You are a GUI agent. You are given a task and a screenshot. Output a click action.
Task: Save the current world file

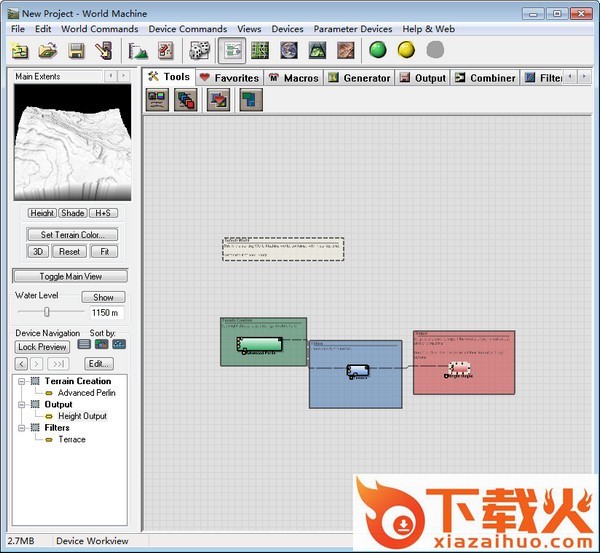[x=76, y=50]
